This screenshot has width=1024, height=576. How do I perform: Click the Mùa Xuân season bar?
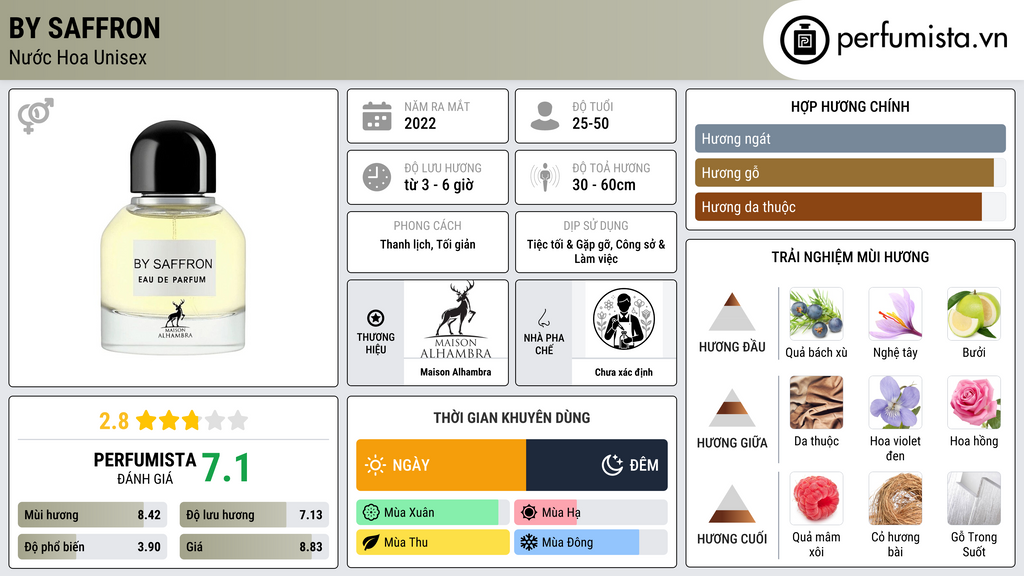433,513
